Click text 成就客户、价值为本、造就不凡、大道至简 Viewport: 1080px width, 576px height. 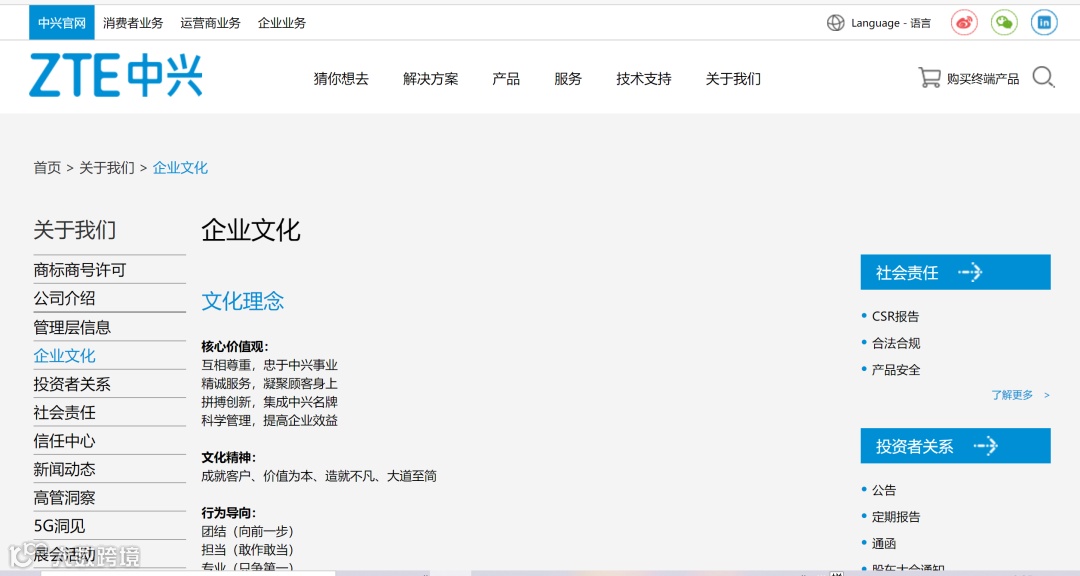[x=319, y=475]
